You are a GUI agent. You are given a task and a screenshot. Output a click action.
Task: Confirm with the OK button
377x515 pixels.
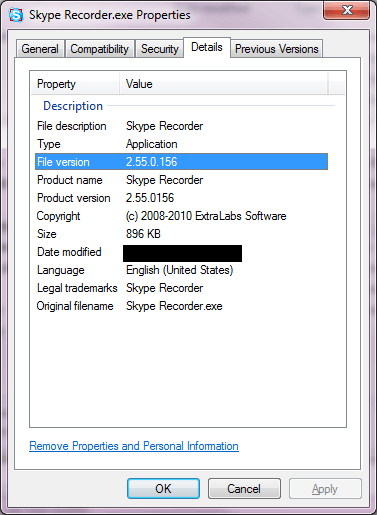tap(163, 489)
